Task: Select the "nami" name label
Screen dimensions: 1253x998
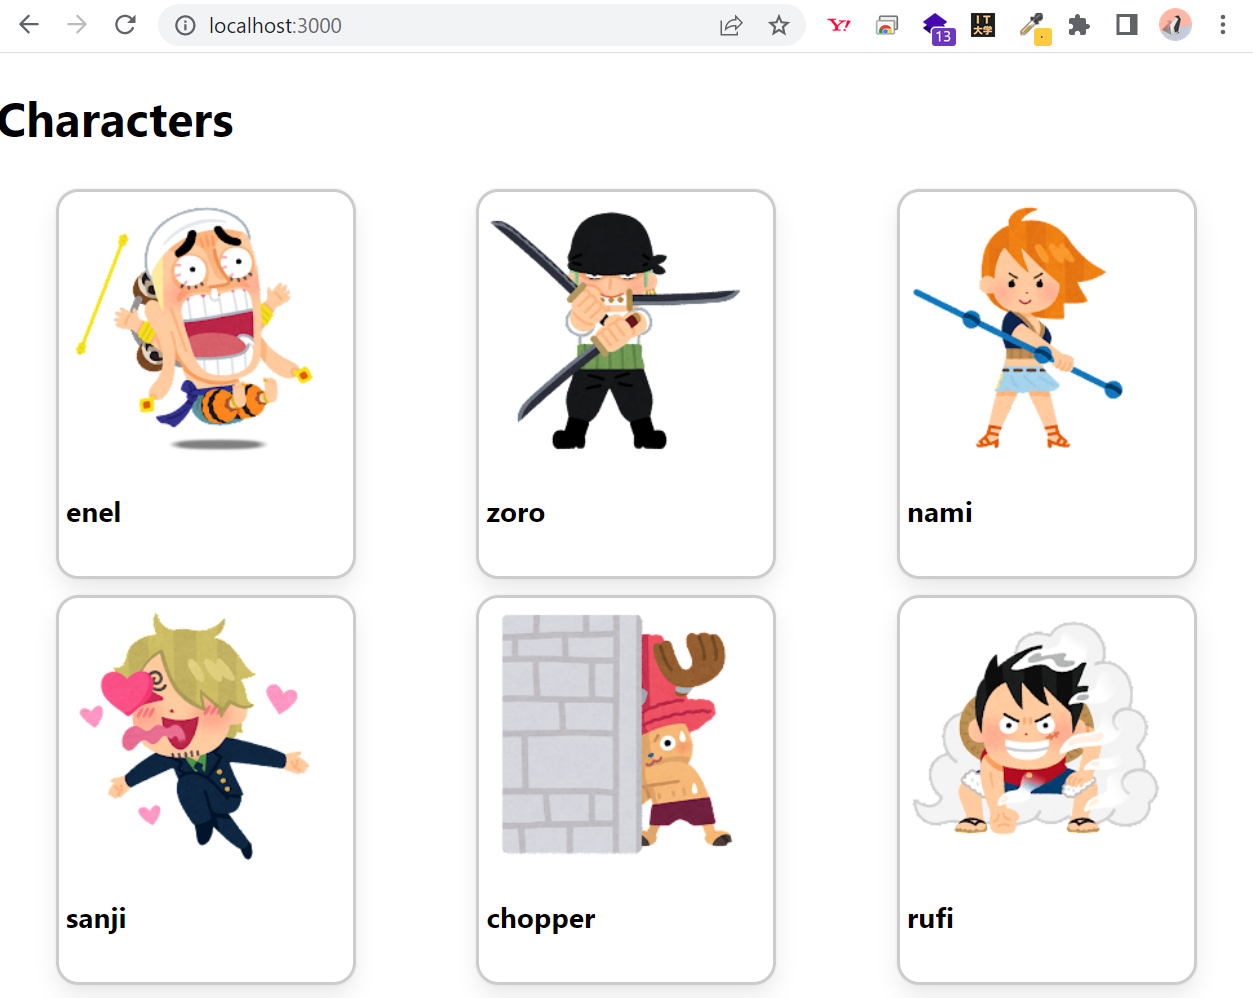Action: click(939, 513)
